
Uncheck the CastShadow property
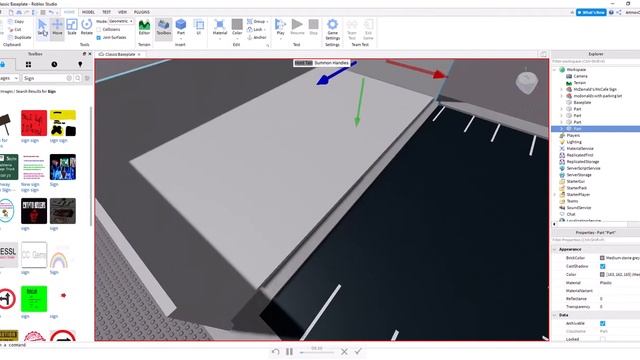pyautogui.click(x=602, y=266)
